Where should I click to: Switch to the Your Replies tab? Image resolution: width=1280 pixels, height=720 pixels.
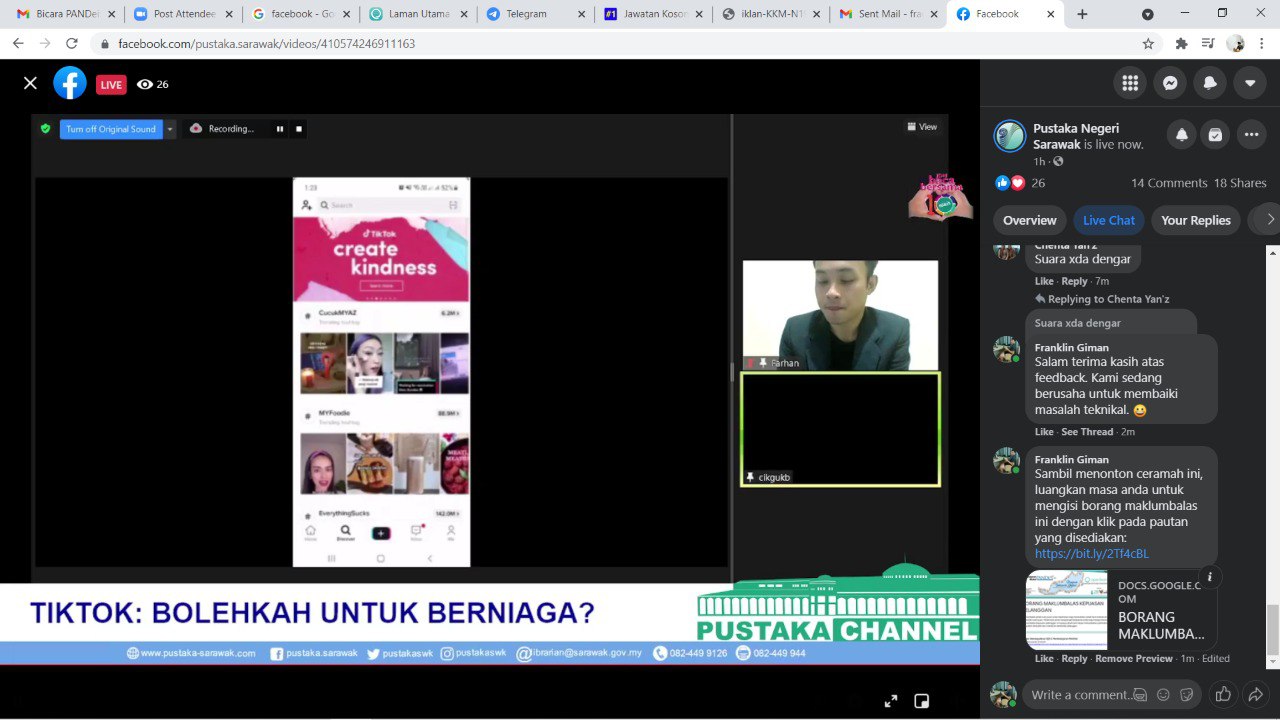(1196, 220)
